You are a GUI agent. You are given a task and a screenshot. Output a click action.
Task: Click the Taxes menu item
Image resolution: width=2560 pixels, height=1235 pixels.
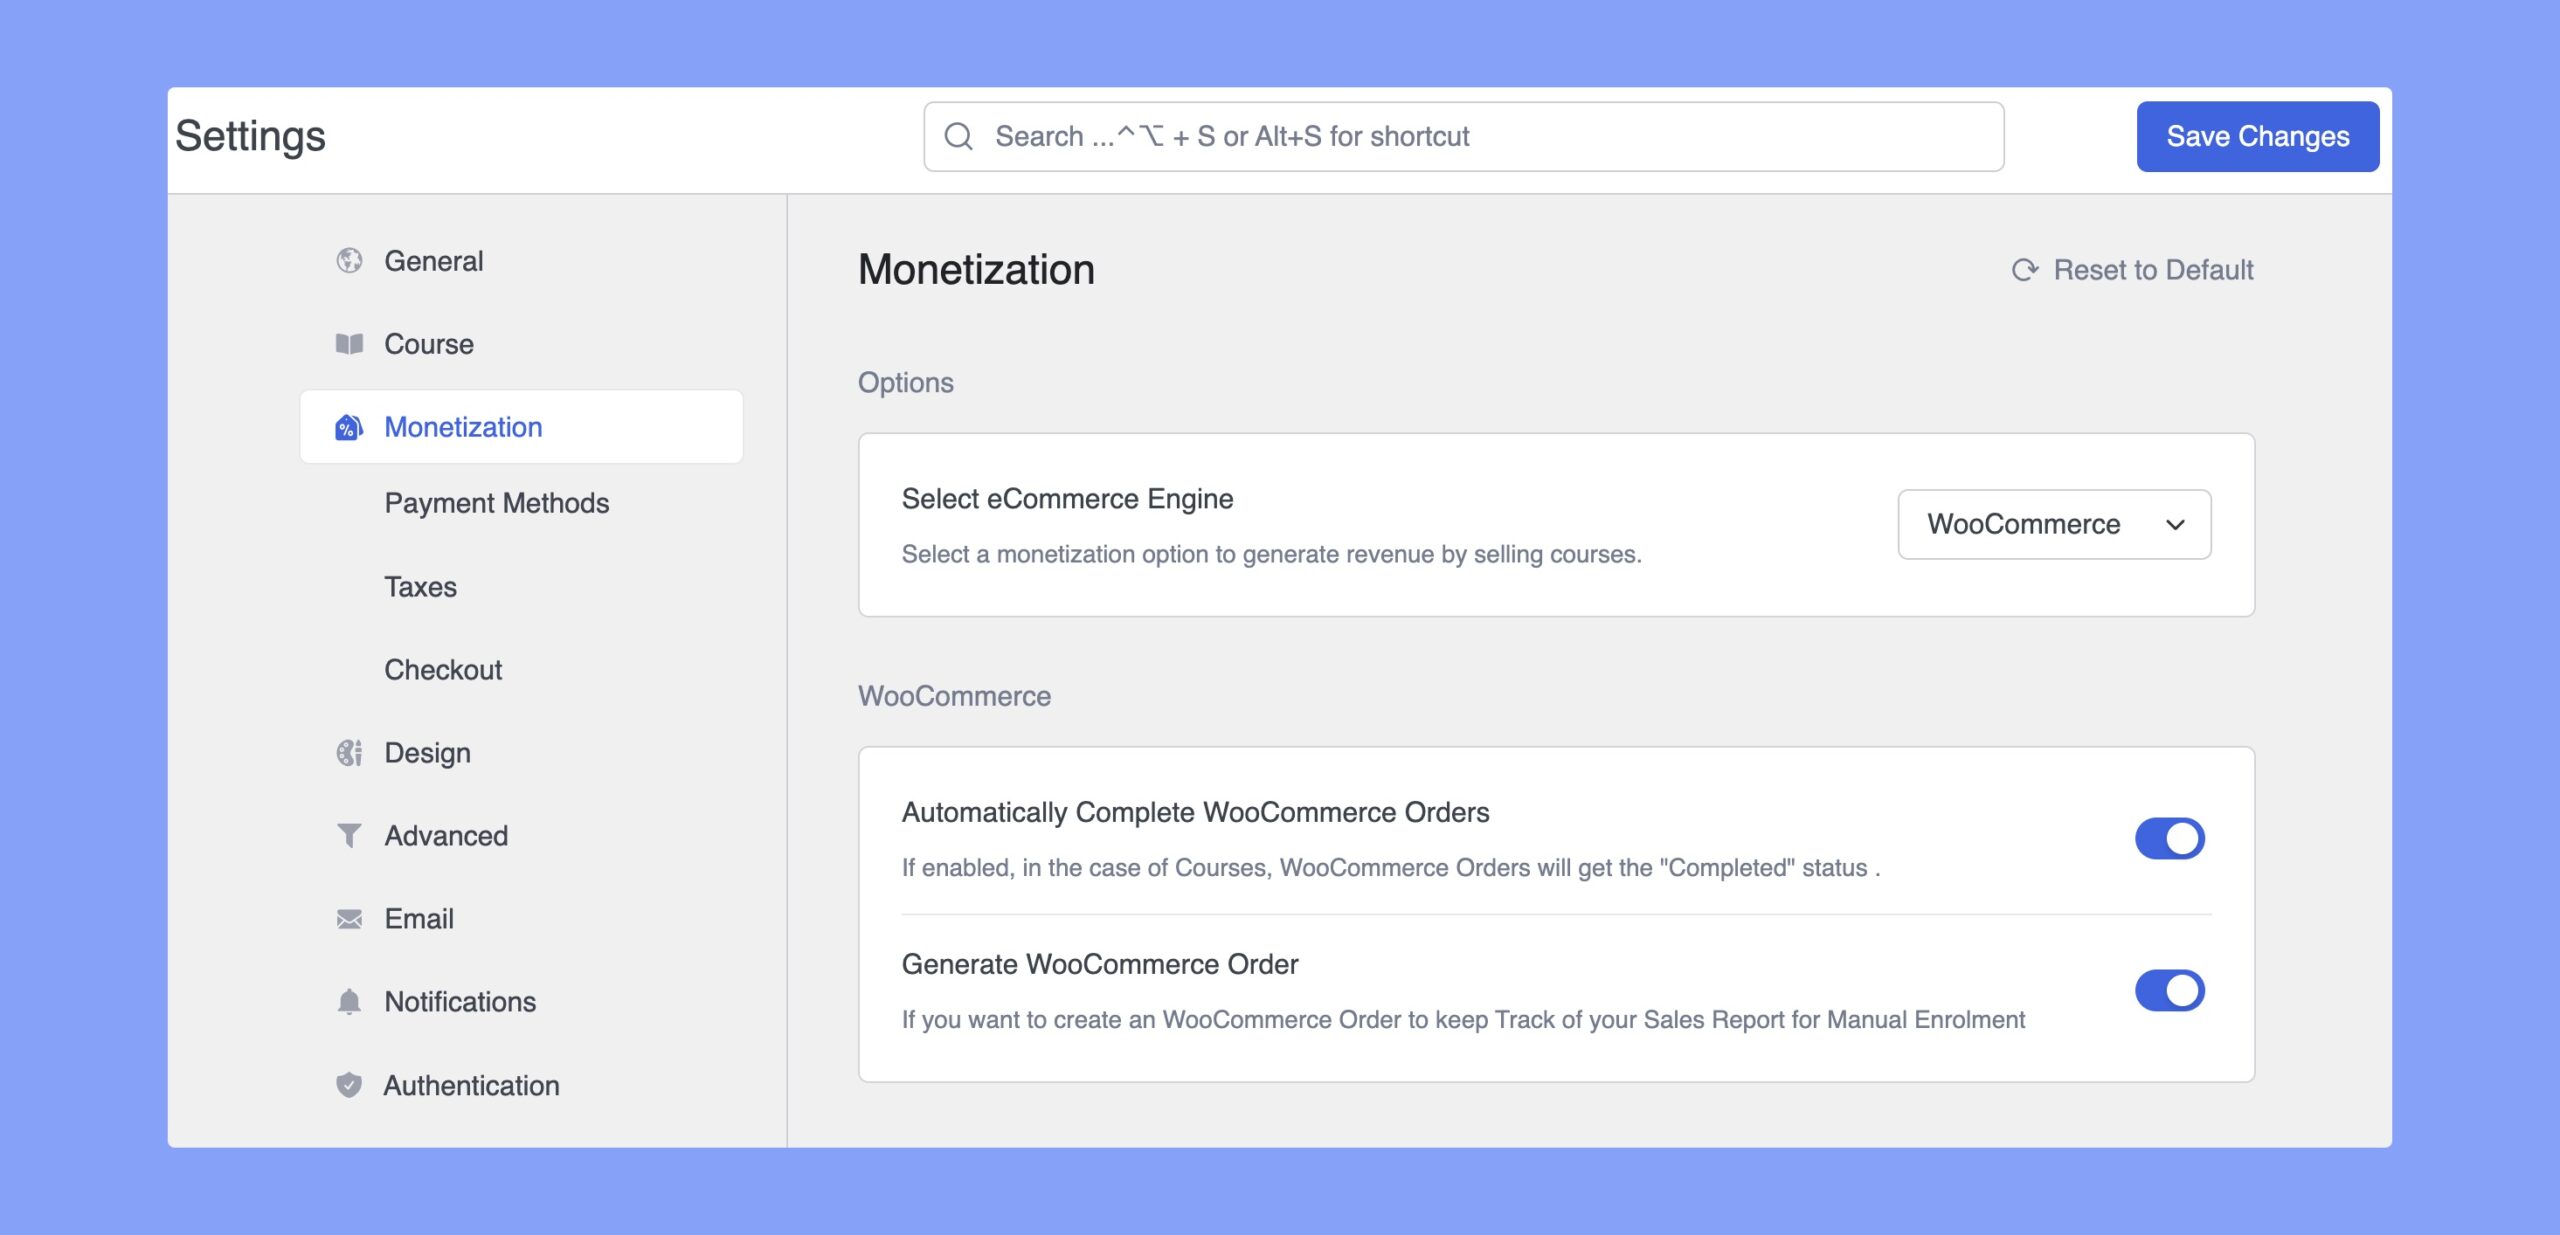[420, 585]
